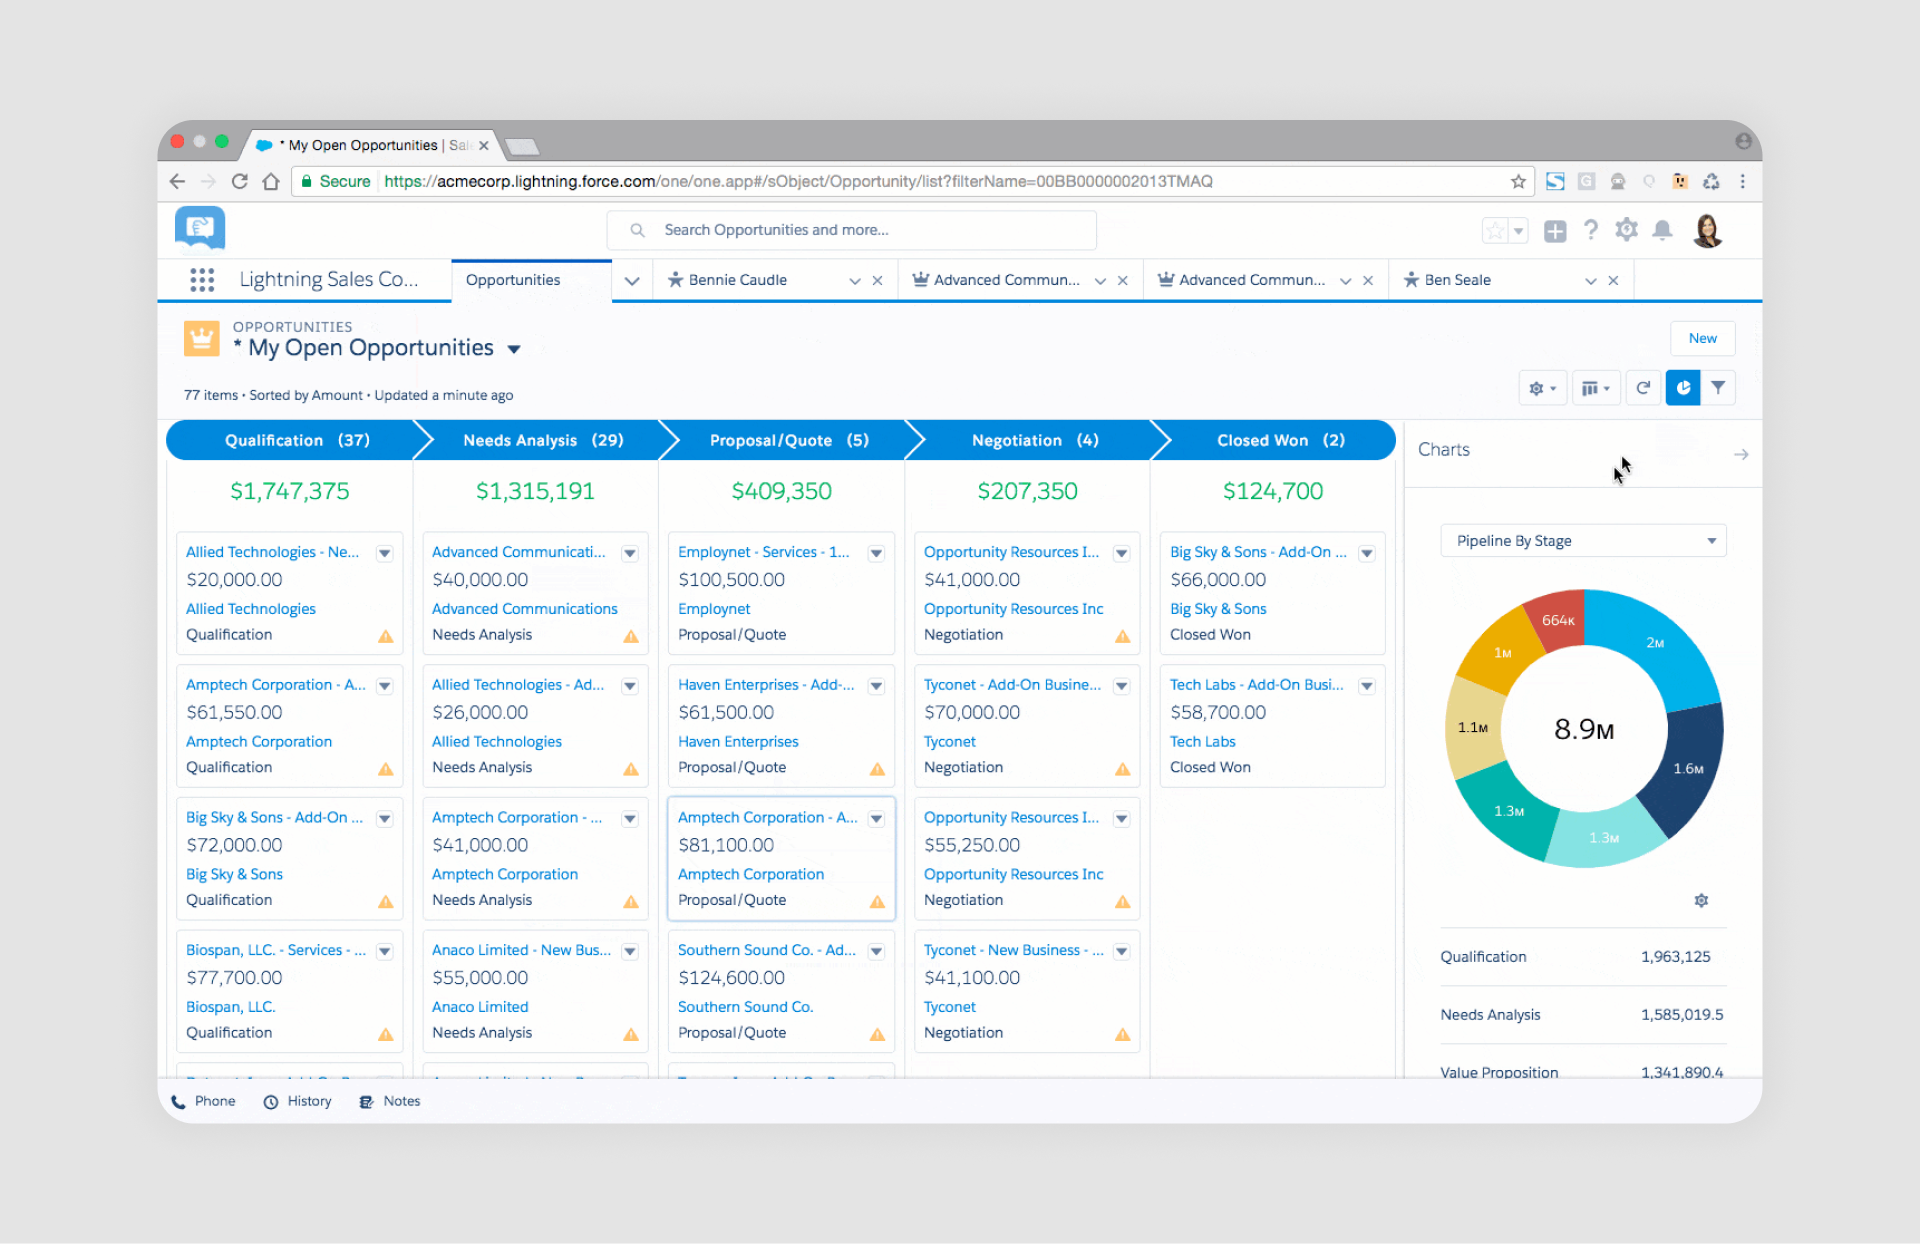1920x1244 pixels.
Task: Open Tyconet - New Business opportunity link
Action: coord(1013,950)
